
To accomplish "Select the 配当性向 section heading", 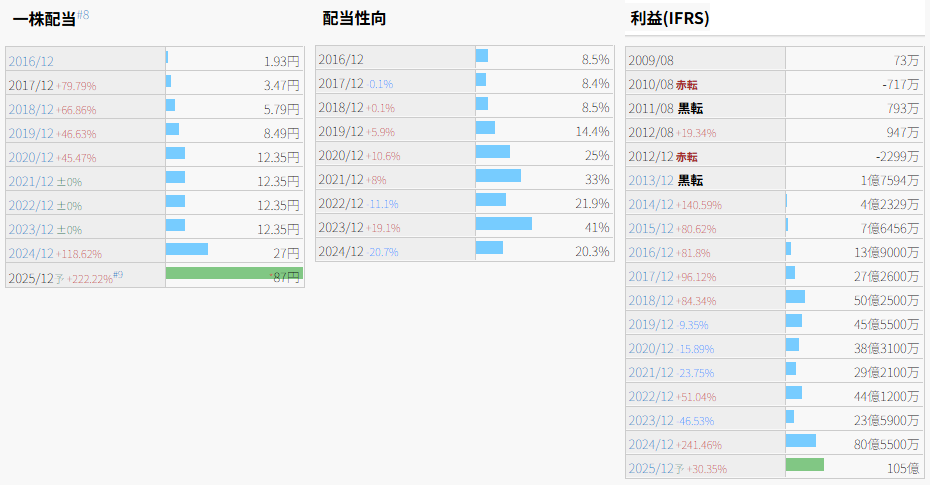I will [x=354, y=18].
